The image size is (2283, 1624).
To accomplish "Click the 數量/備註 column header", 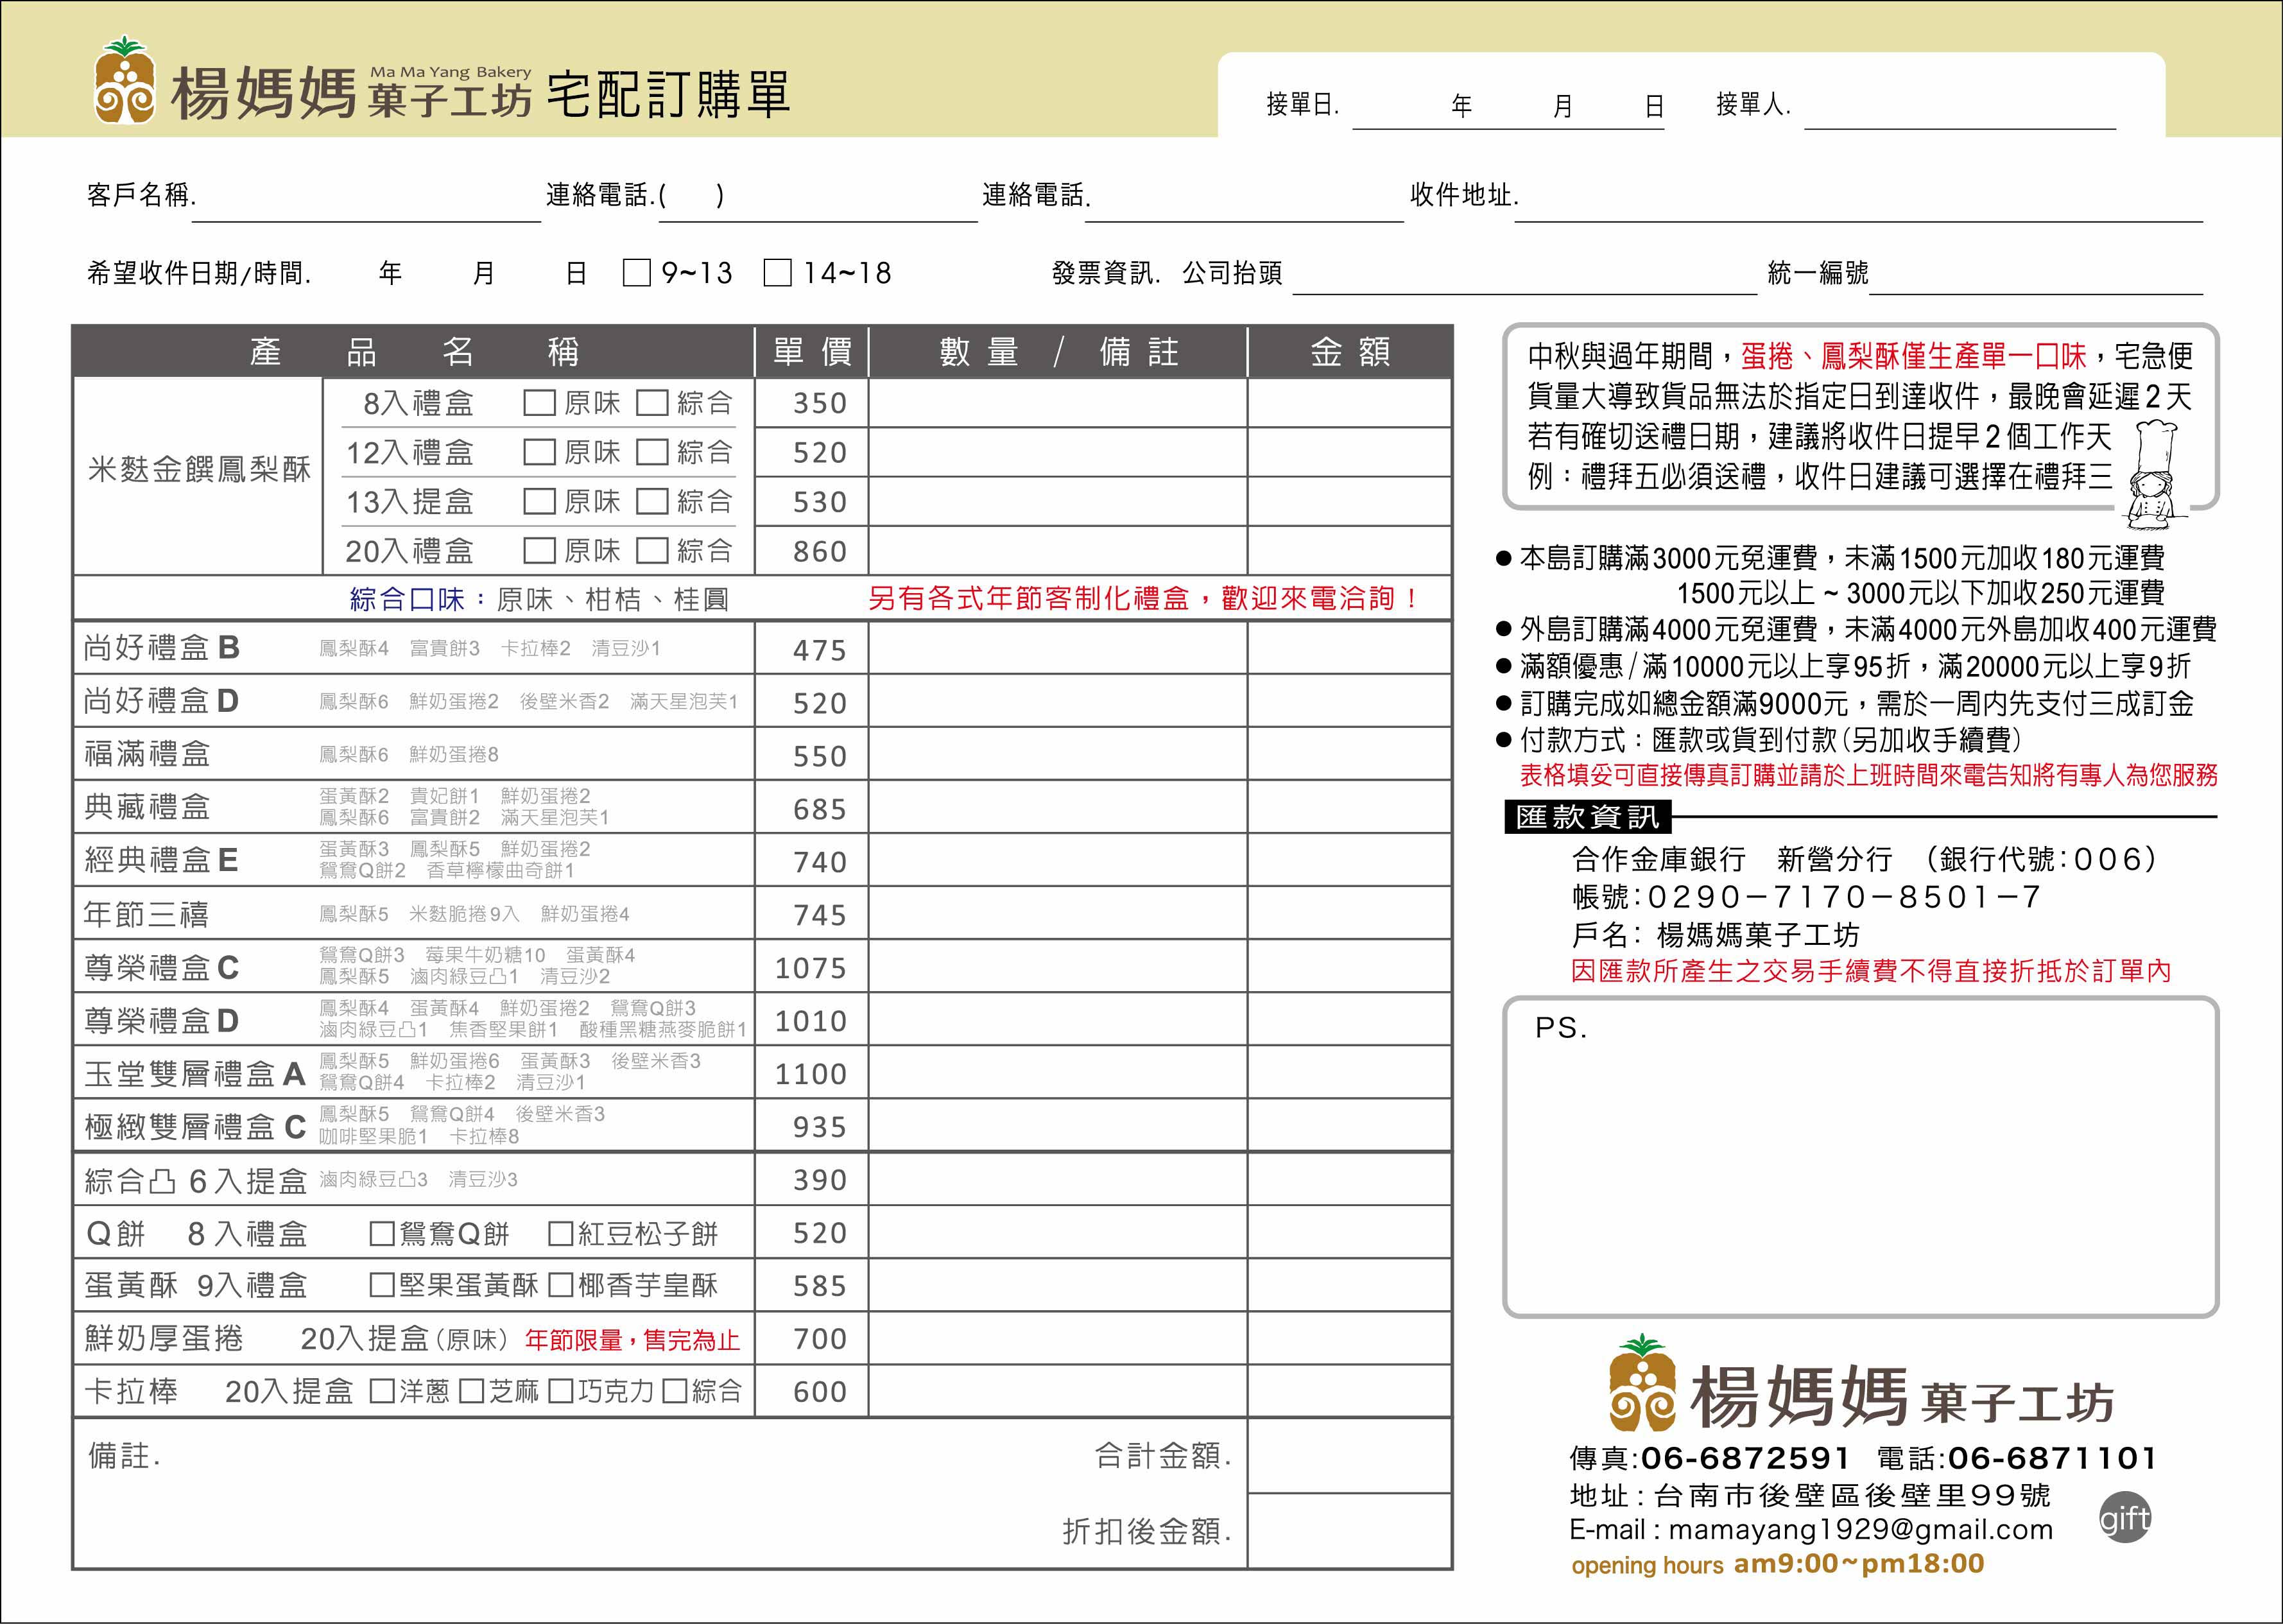I will pos(1058,352).
